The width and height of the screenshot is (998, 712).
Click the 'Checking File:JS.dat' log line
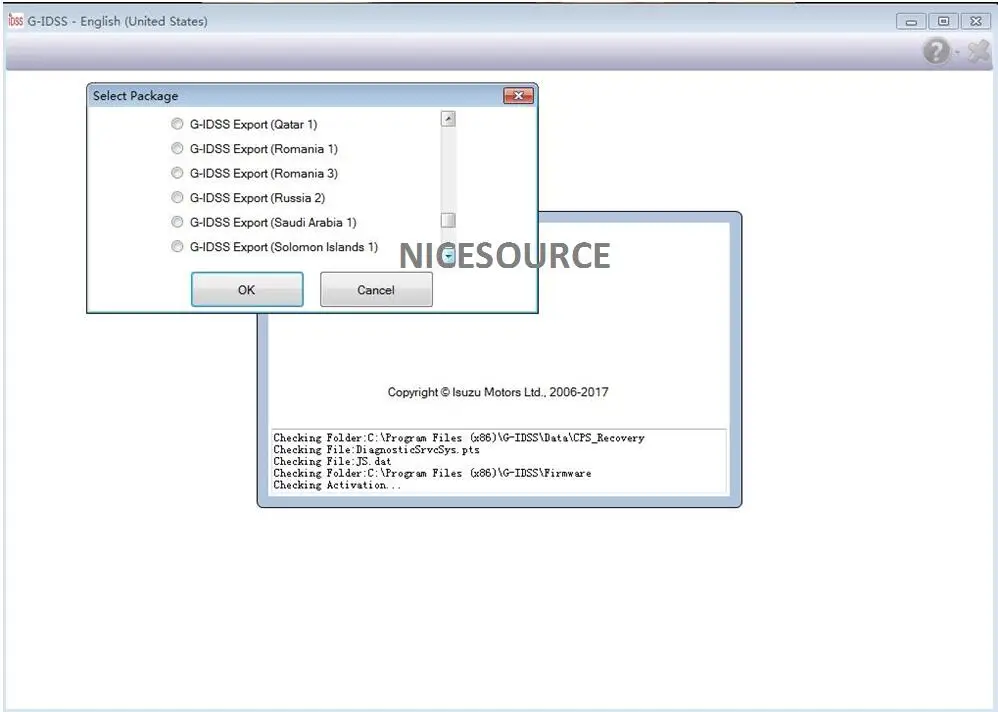tap(332, 461)
